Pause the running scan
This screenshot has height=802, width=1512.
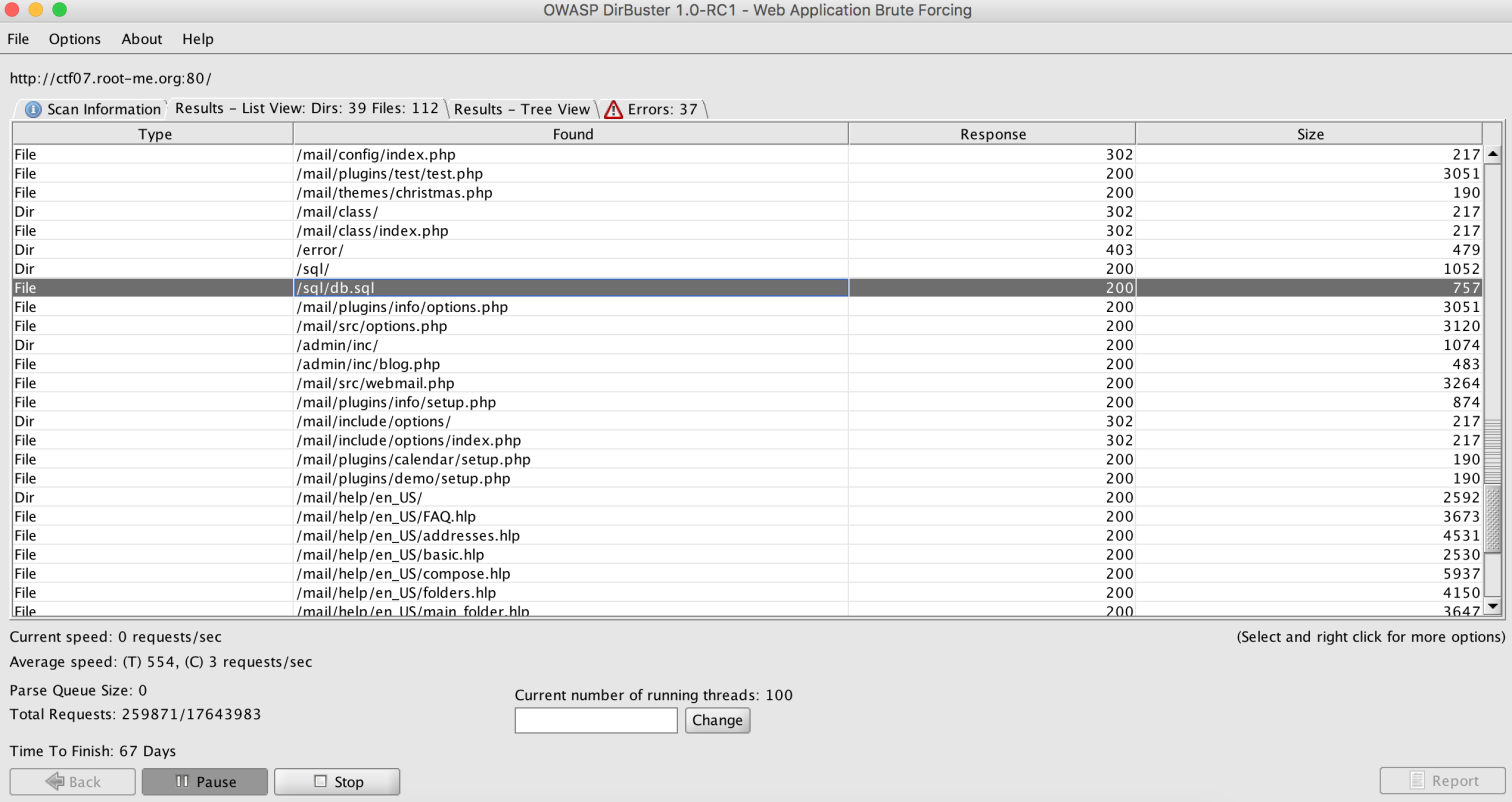pos(205,781)
